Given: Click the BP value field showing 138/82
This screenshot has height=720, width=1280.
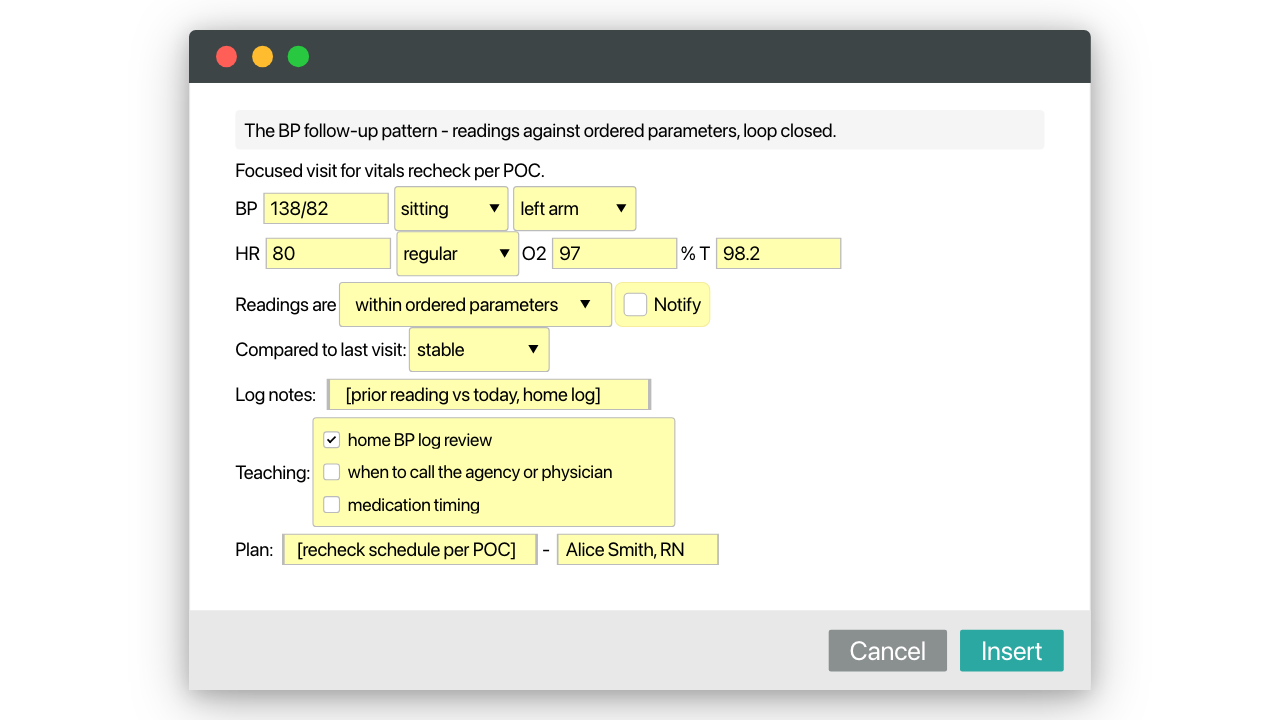Looking at the screenshot, I should [x=326, y=209].
